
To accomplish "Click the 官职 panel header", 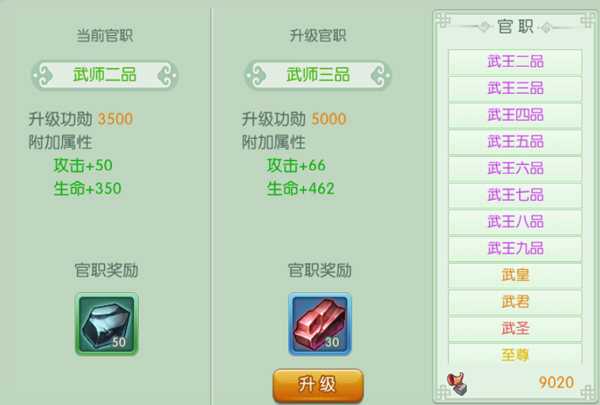I will tap(515, 27).
